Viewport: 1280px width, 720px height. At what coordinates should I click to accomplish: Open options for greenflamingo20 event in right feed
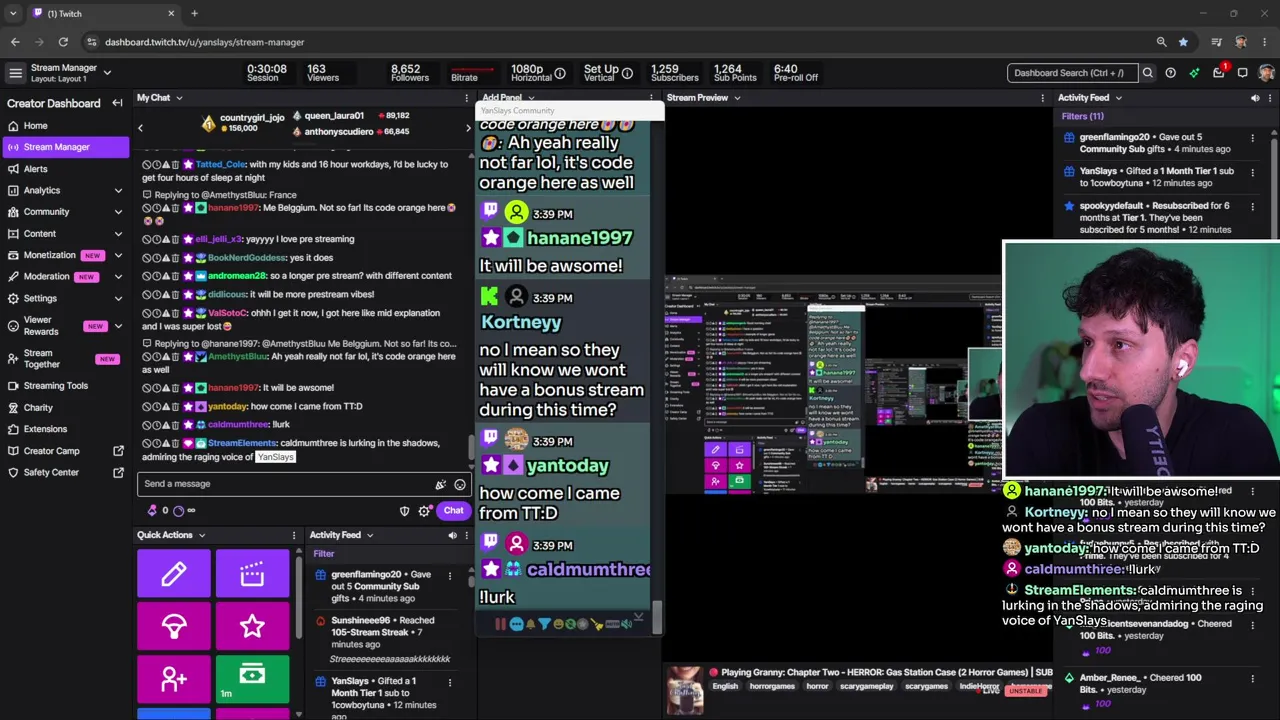[x=1253, y=138]
